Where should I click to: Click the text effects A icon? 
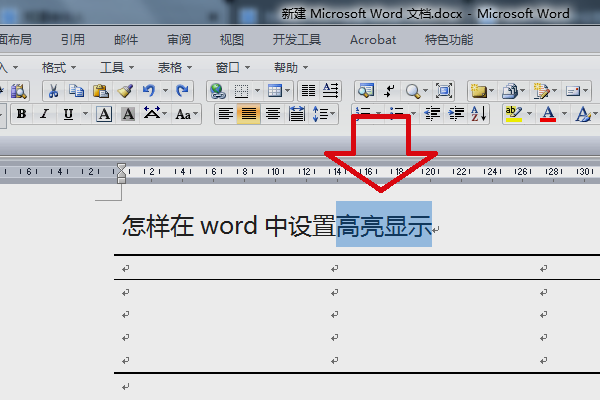pyautogui.click(x=583, y=114)
